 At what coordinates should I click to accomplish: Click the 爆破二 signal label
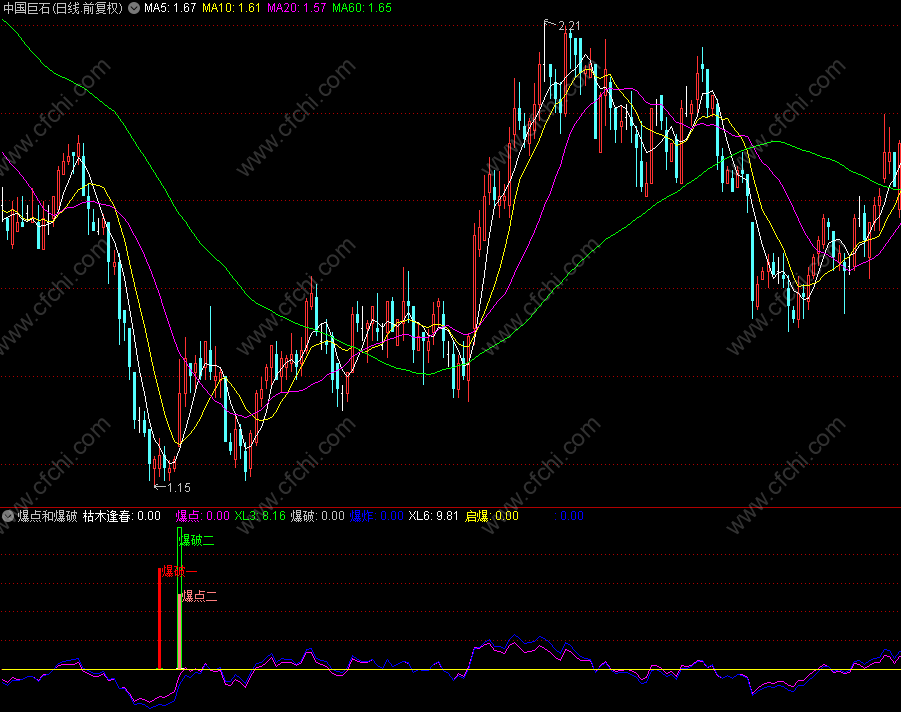(197, 540)
